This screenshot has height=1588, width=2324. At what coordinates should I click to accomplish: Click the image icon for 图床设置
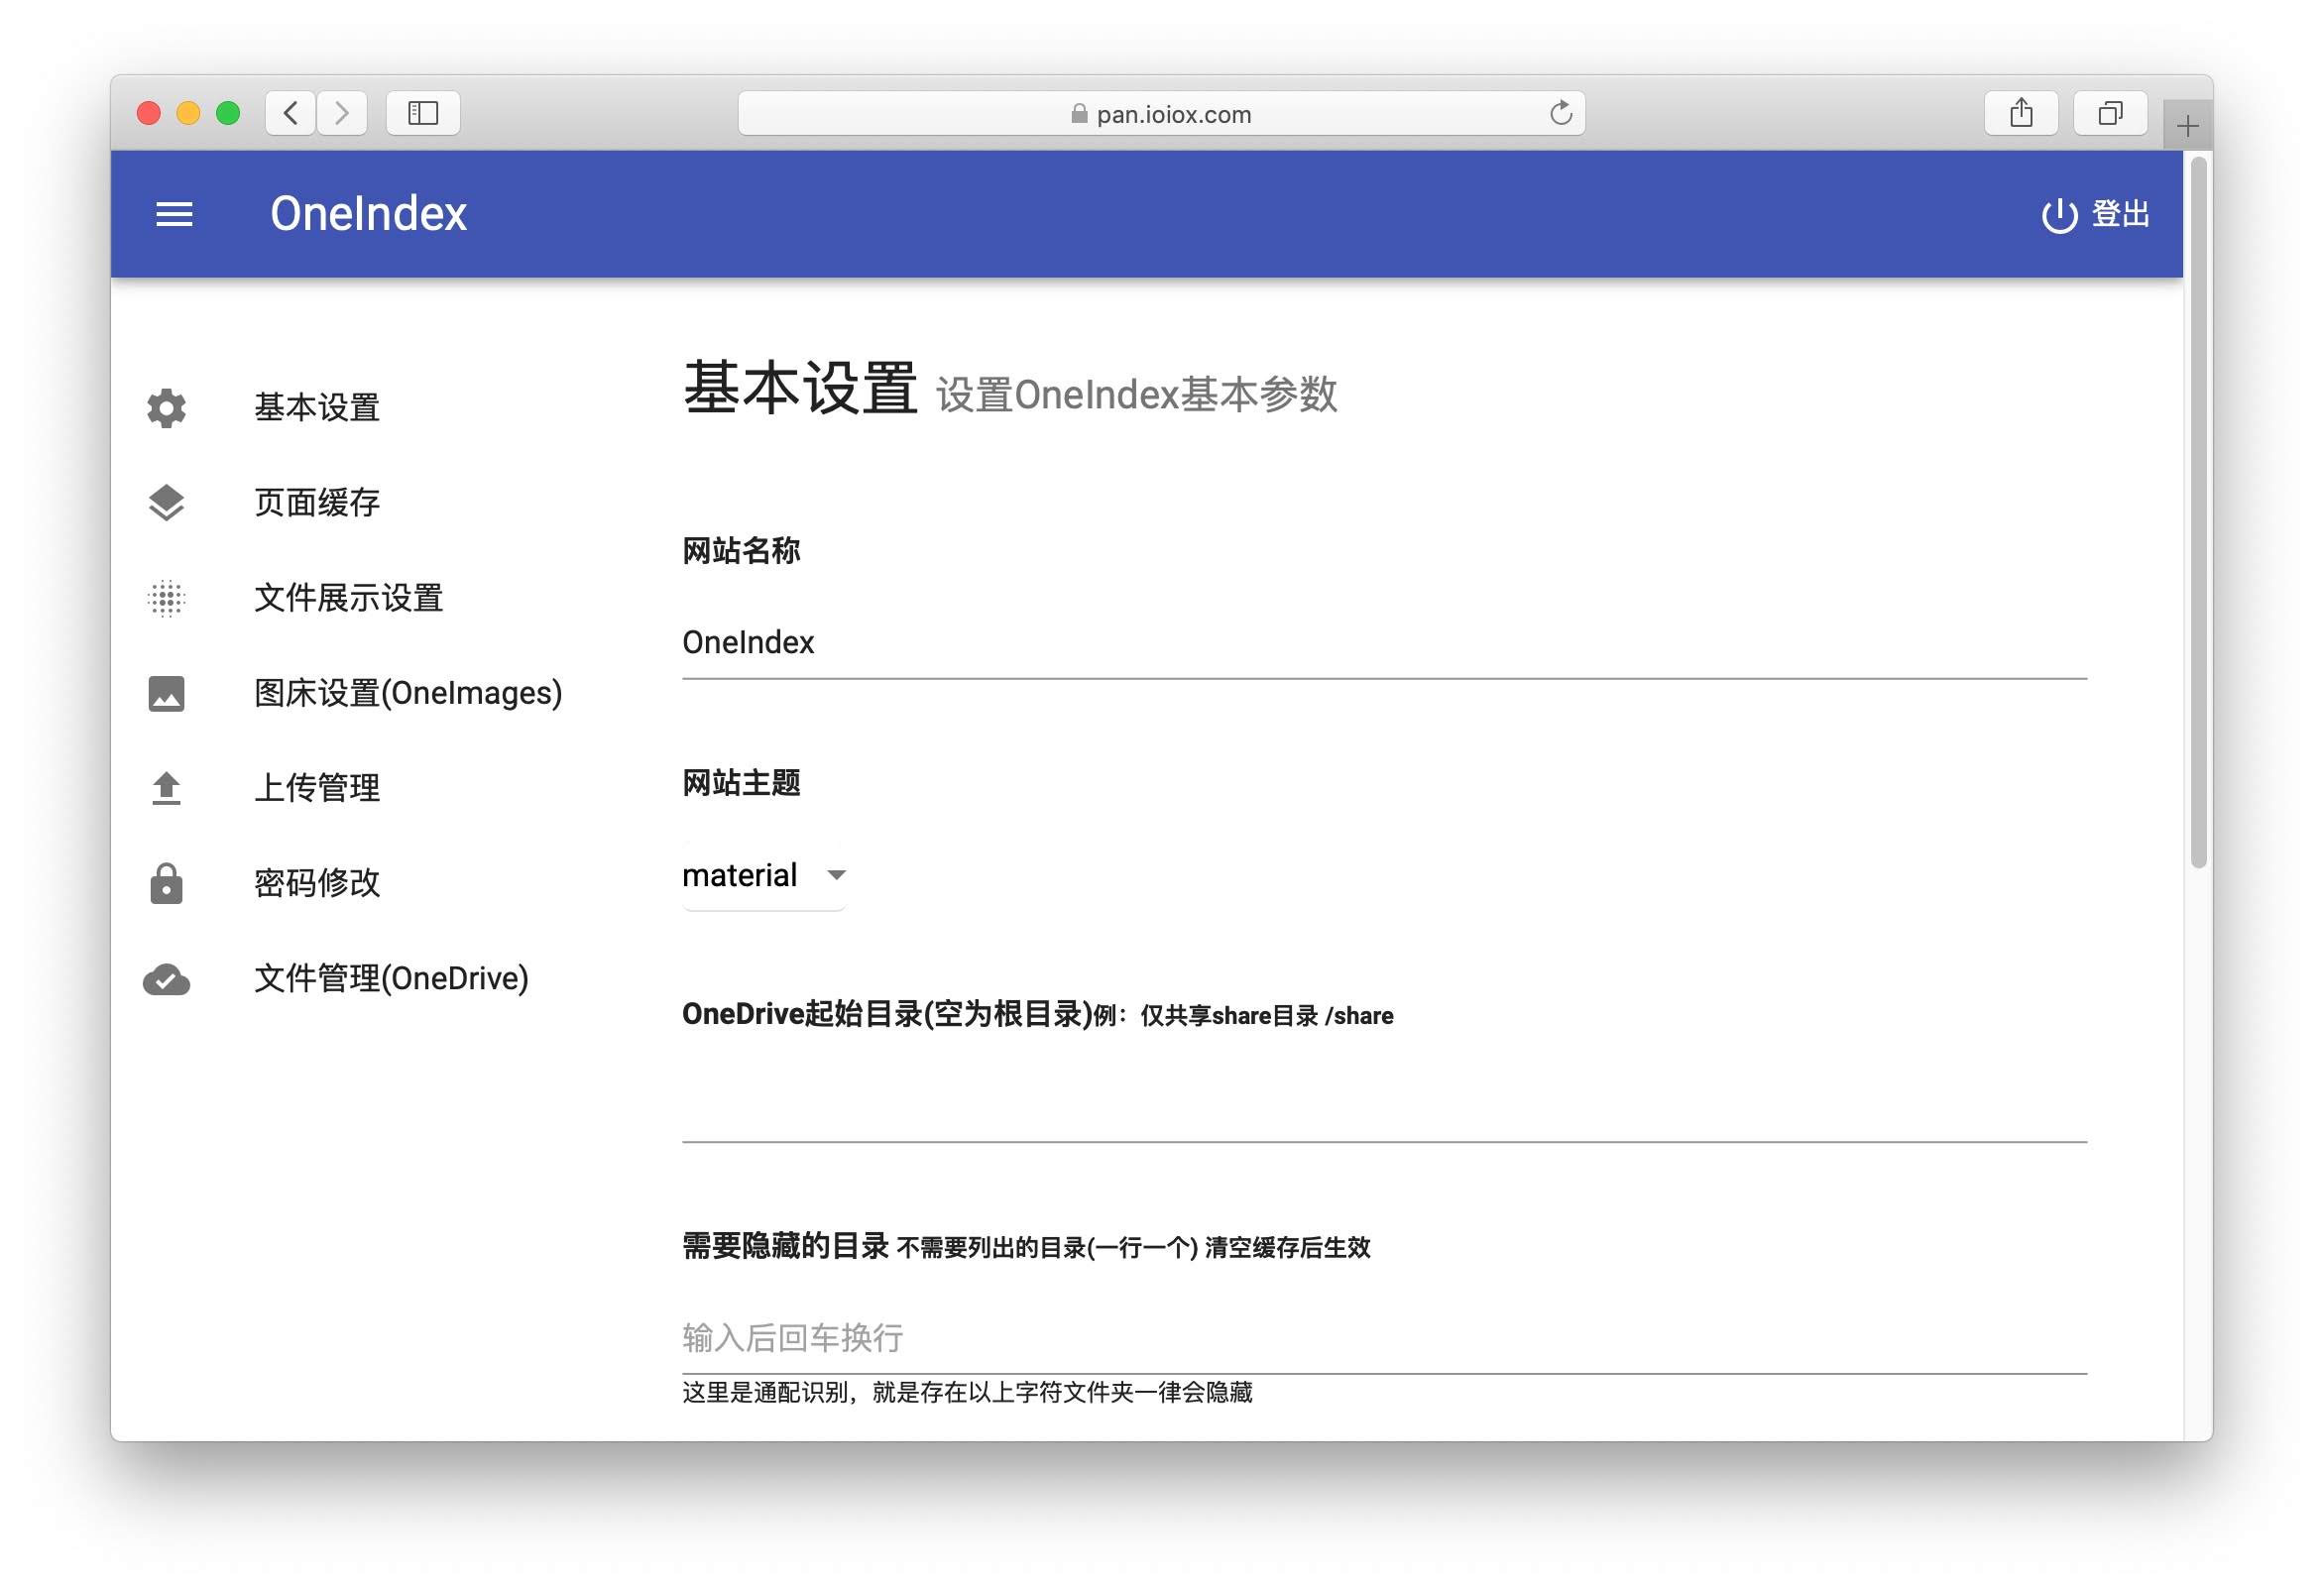(x=166, y=693)
